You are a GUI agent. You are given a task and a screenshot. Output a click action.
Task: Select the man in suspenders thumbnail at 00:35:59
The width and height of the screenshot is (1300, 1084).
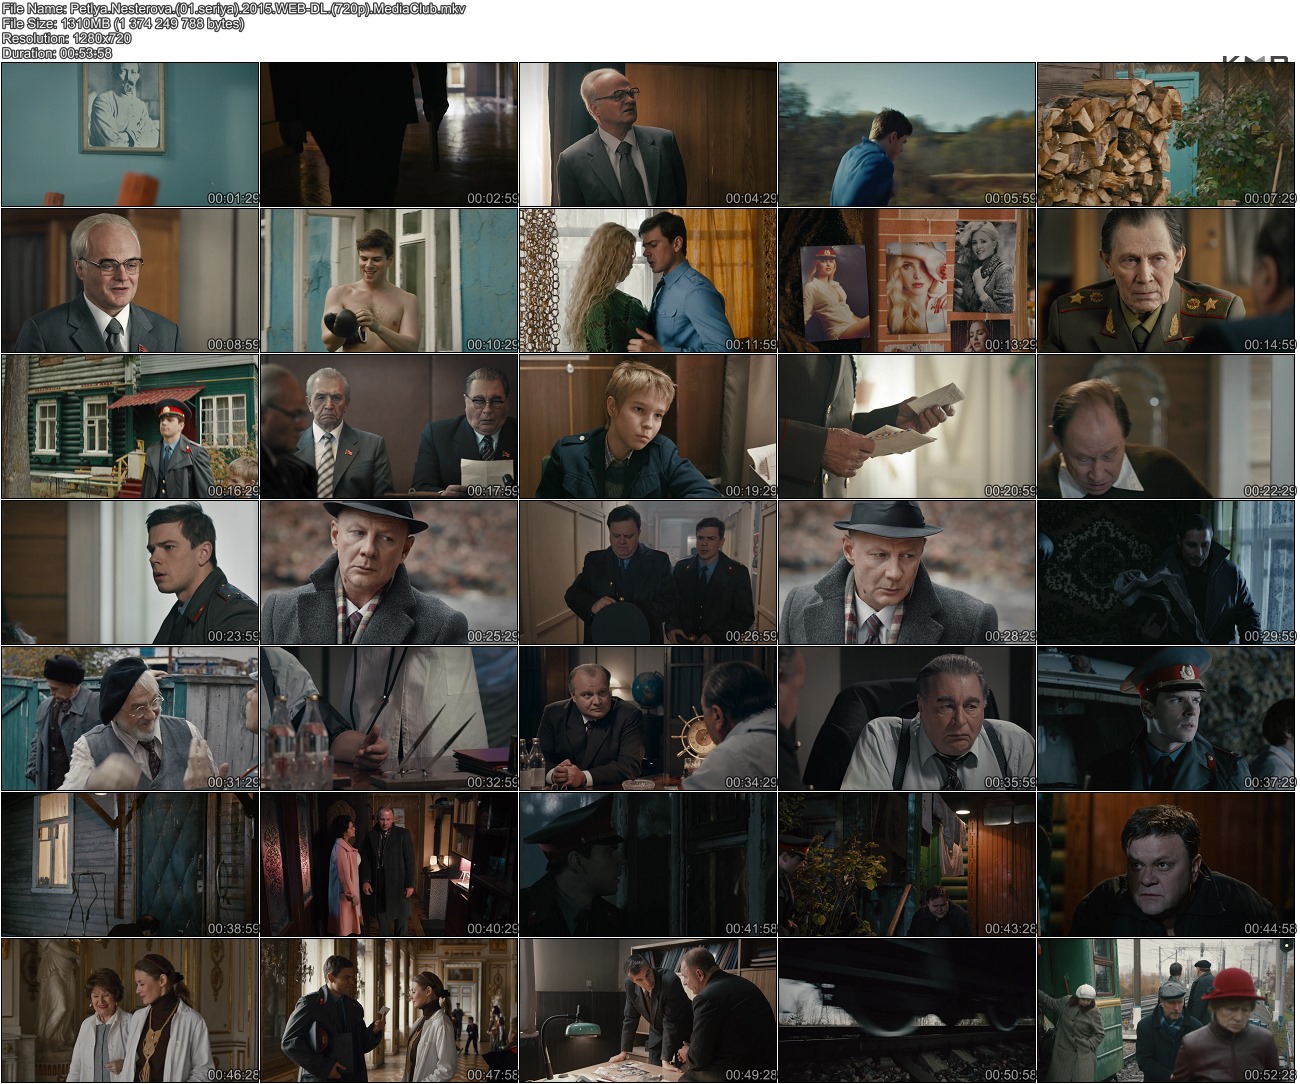pos(907,719)
